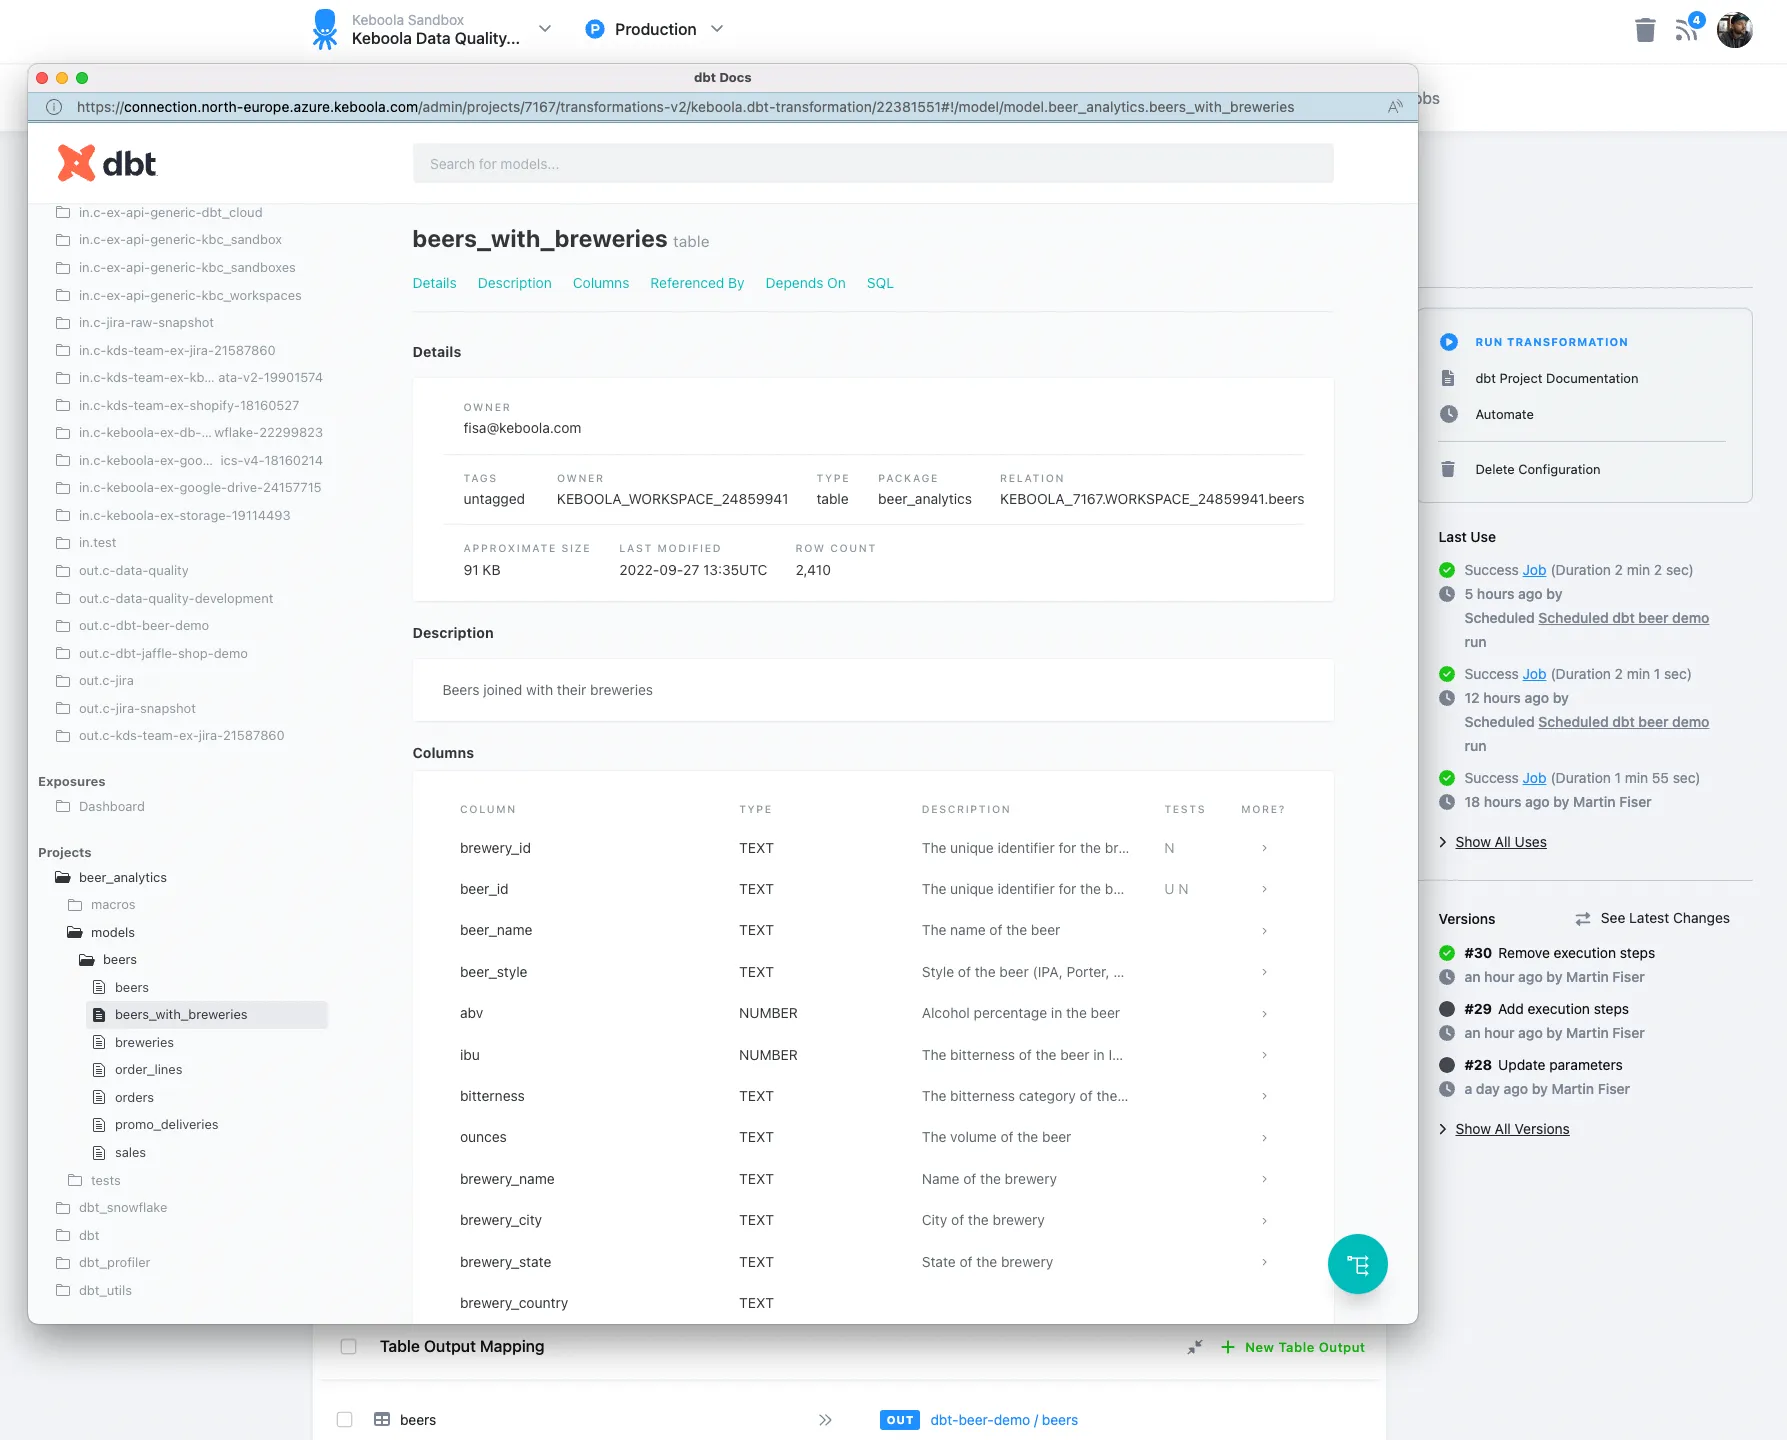Click the Delete Configuration trash icon
1787x1440 pixels.
(x=1448, y=469)
